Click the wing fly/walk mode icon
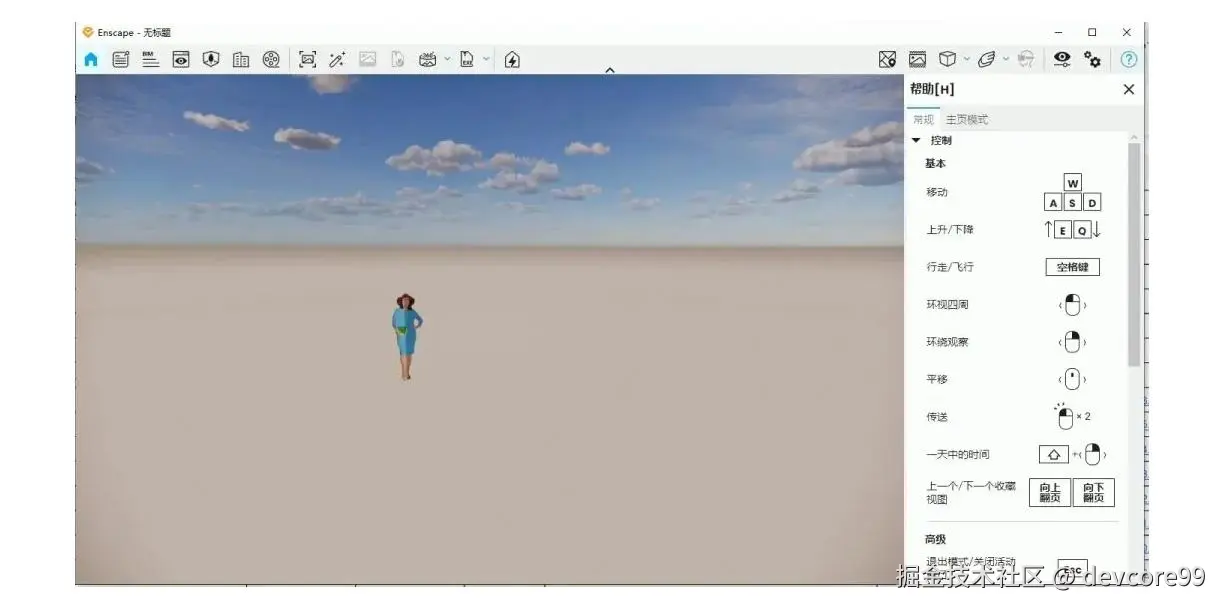The height and width of the screenshot is (609, 1224). 987,59
